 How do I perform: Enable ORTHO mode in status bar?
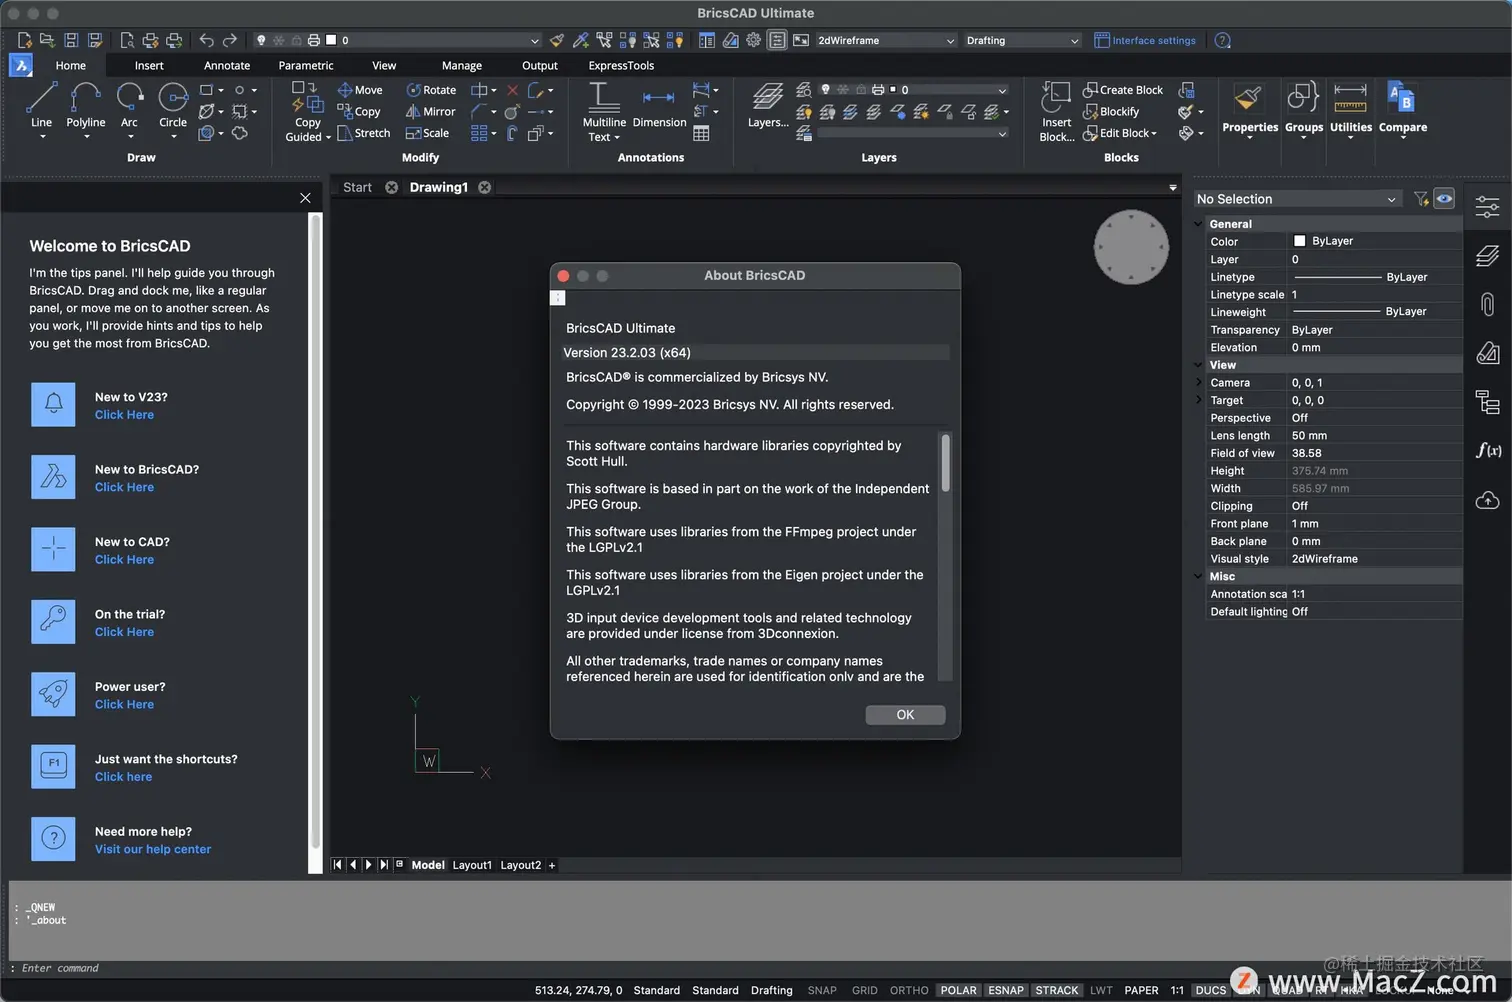click(909, 990)
